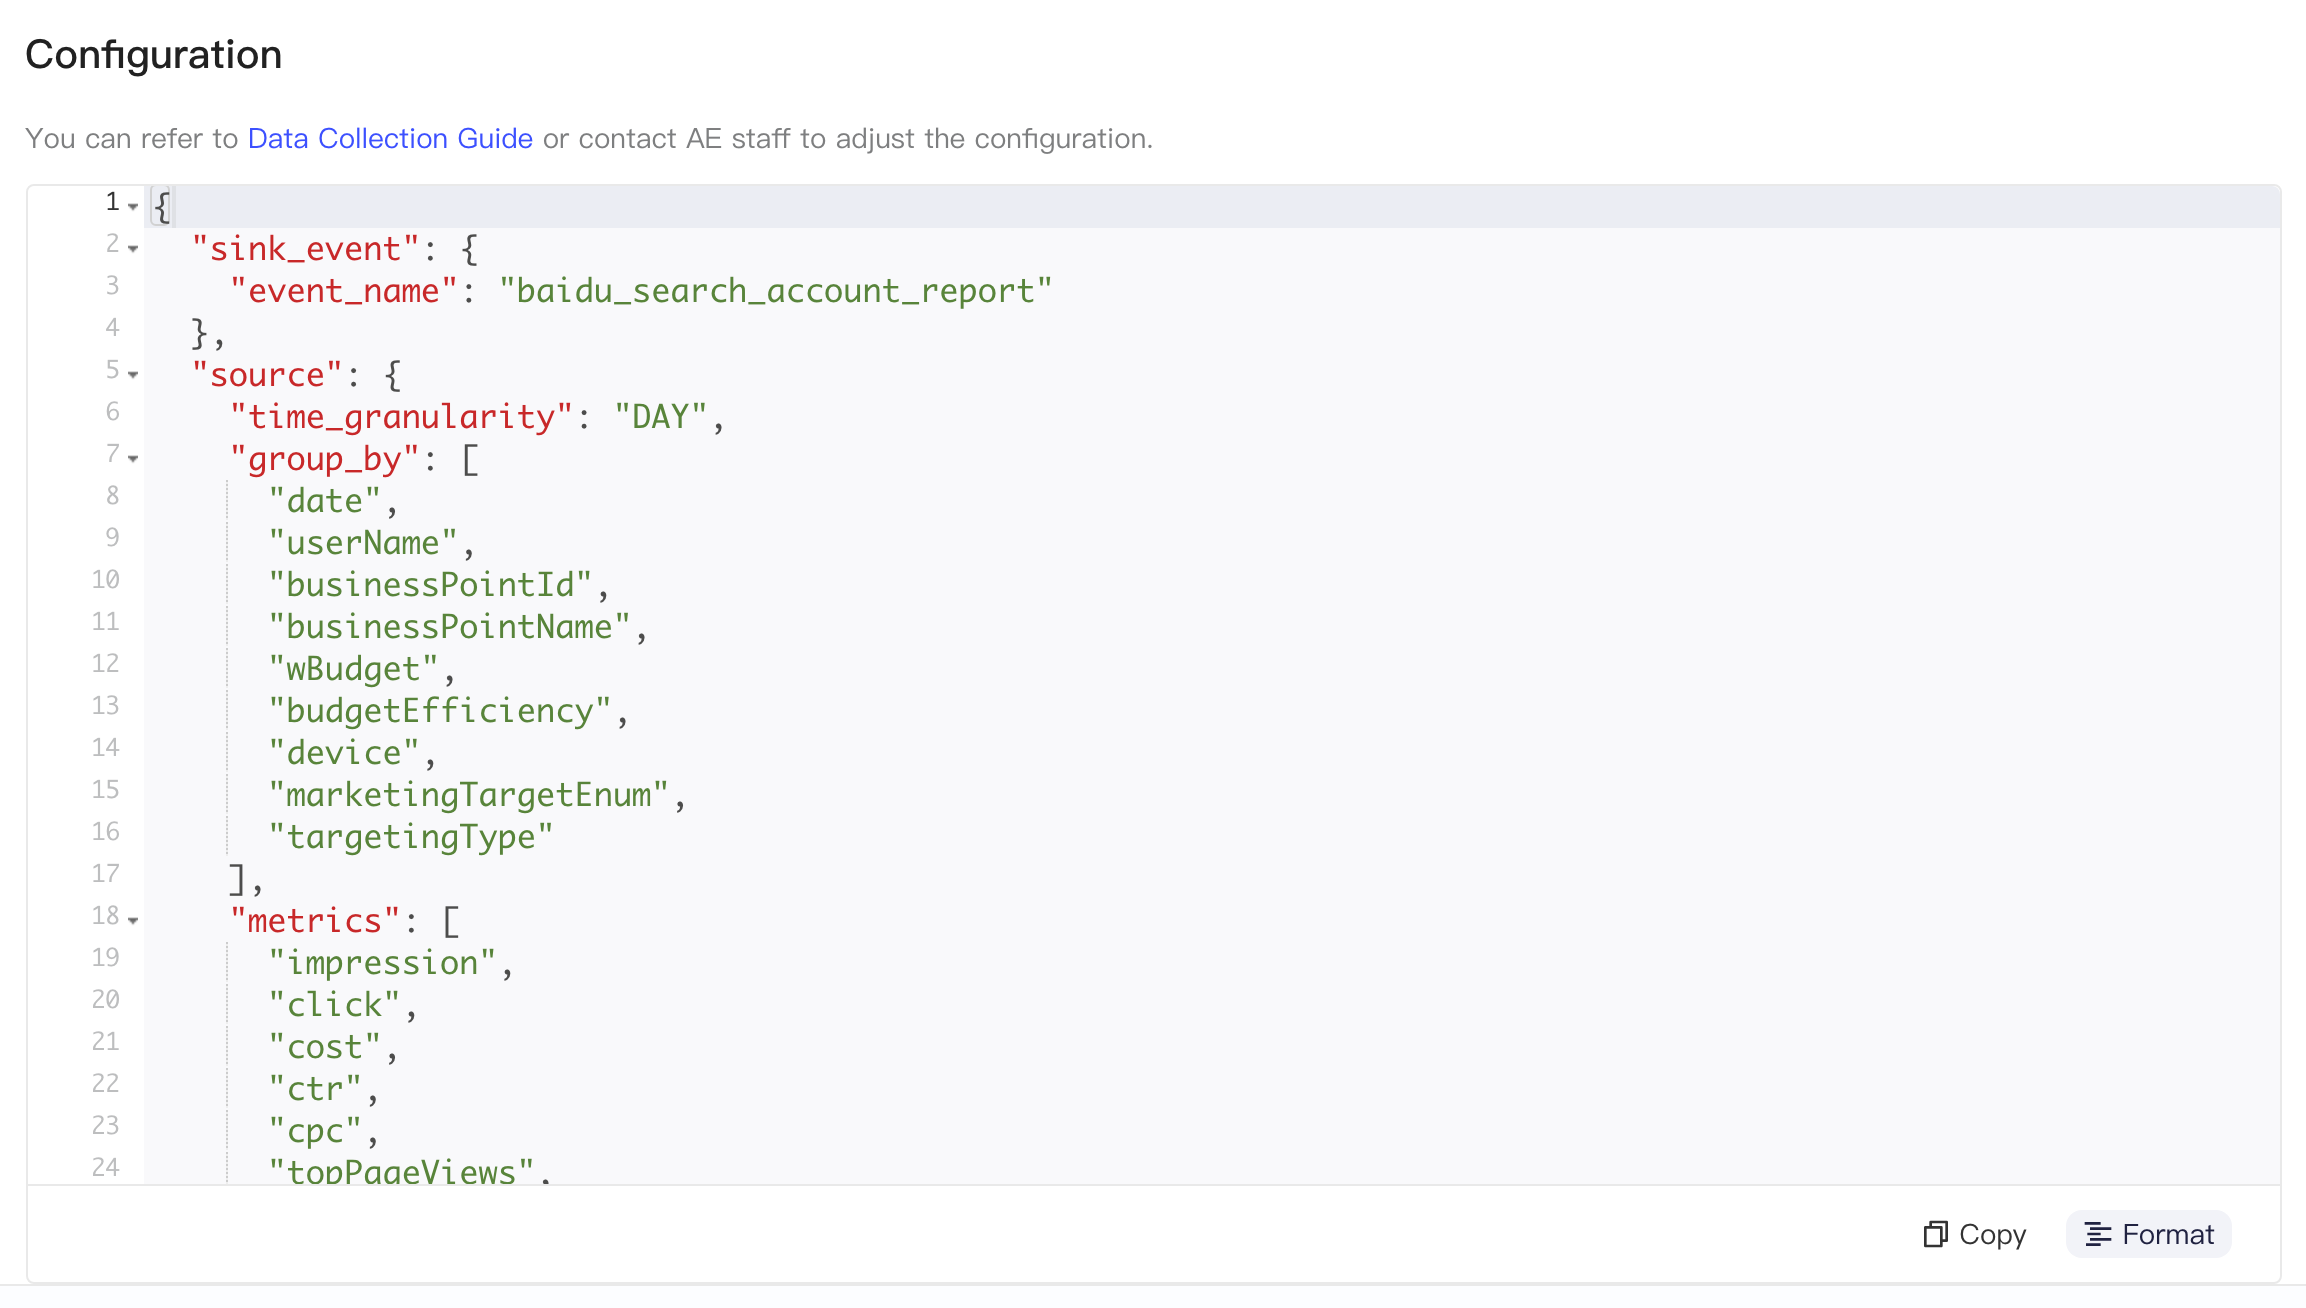Screen dimensions: 2306x1308
Task: Collapse the source block fold arrow on line 5
Action: click(133, 375)
